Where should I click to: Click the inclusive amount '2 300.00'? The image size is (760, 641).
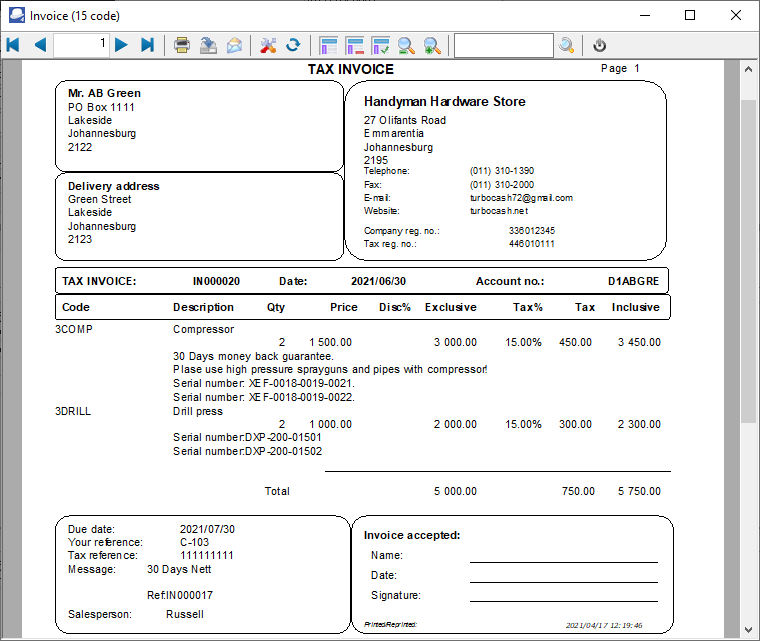tap(639, 424)
